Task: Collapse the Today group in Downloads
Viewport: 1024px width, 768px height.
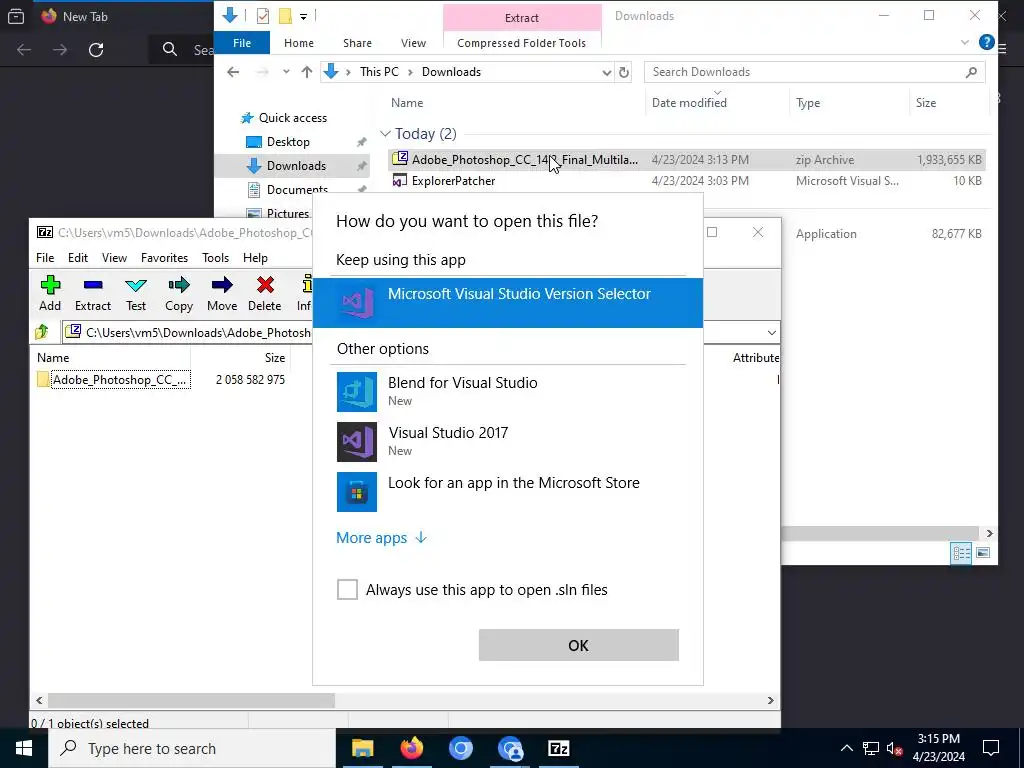Action: pos(385,134)
